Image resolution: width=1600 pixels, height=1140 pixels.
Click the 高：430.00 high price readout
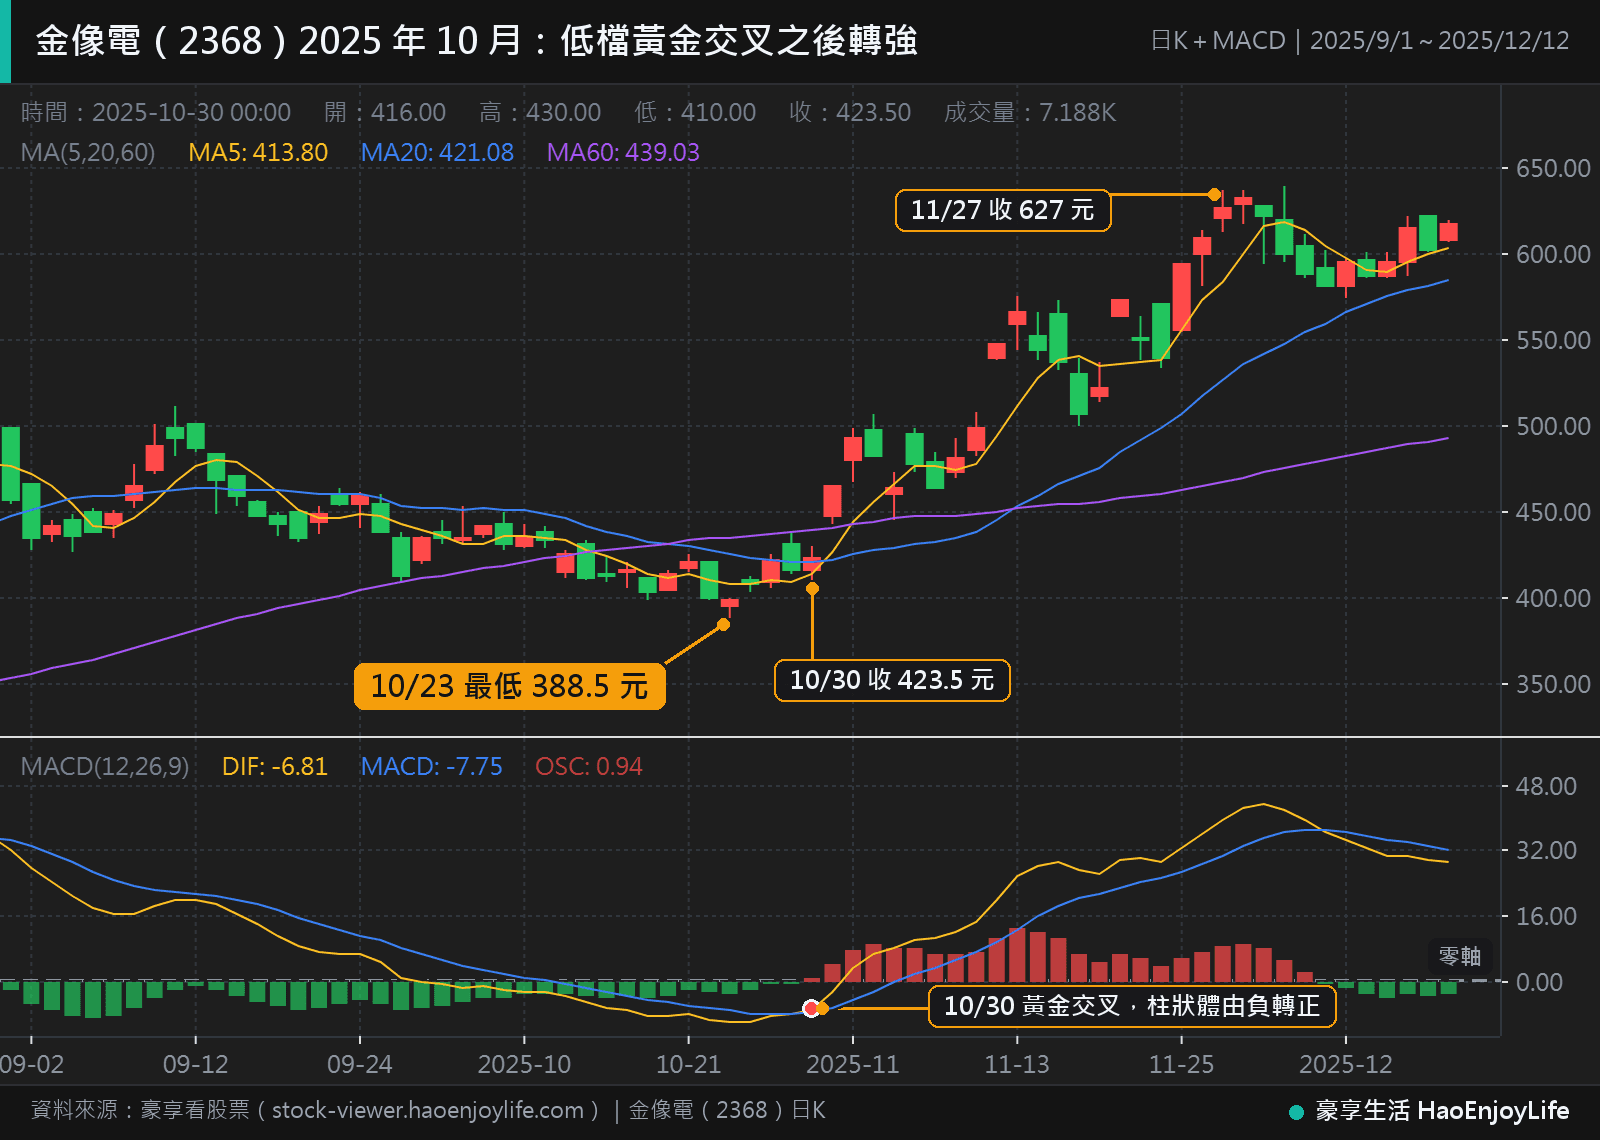(x=540, y=112)
